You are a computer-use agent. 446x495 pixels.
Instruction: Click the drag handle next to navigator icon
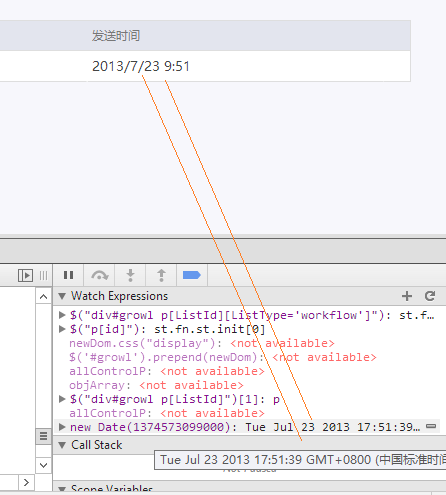(x=43, y=276)
